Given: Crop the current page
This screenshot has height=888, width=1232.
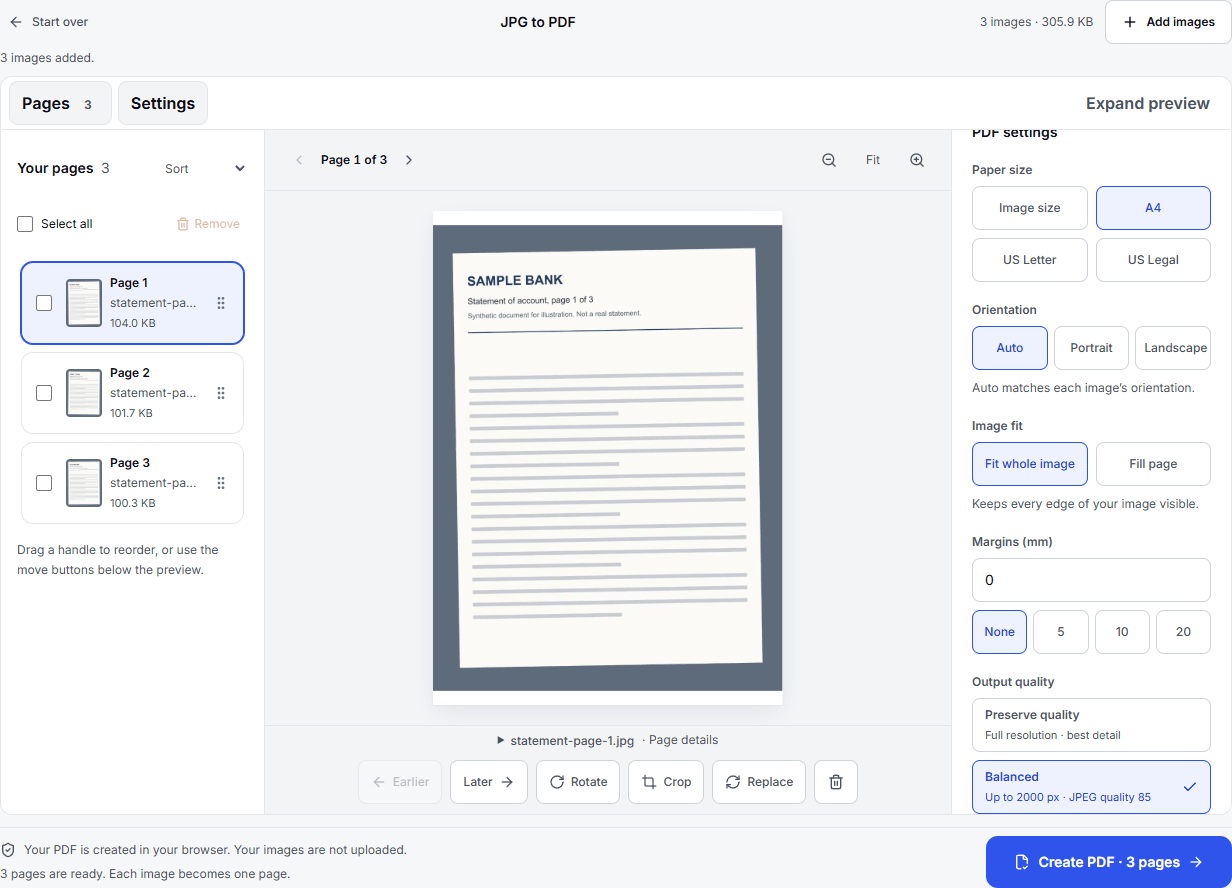Looking at the screenshot, I should pos(666,782).
